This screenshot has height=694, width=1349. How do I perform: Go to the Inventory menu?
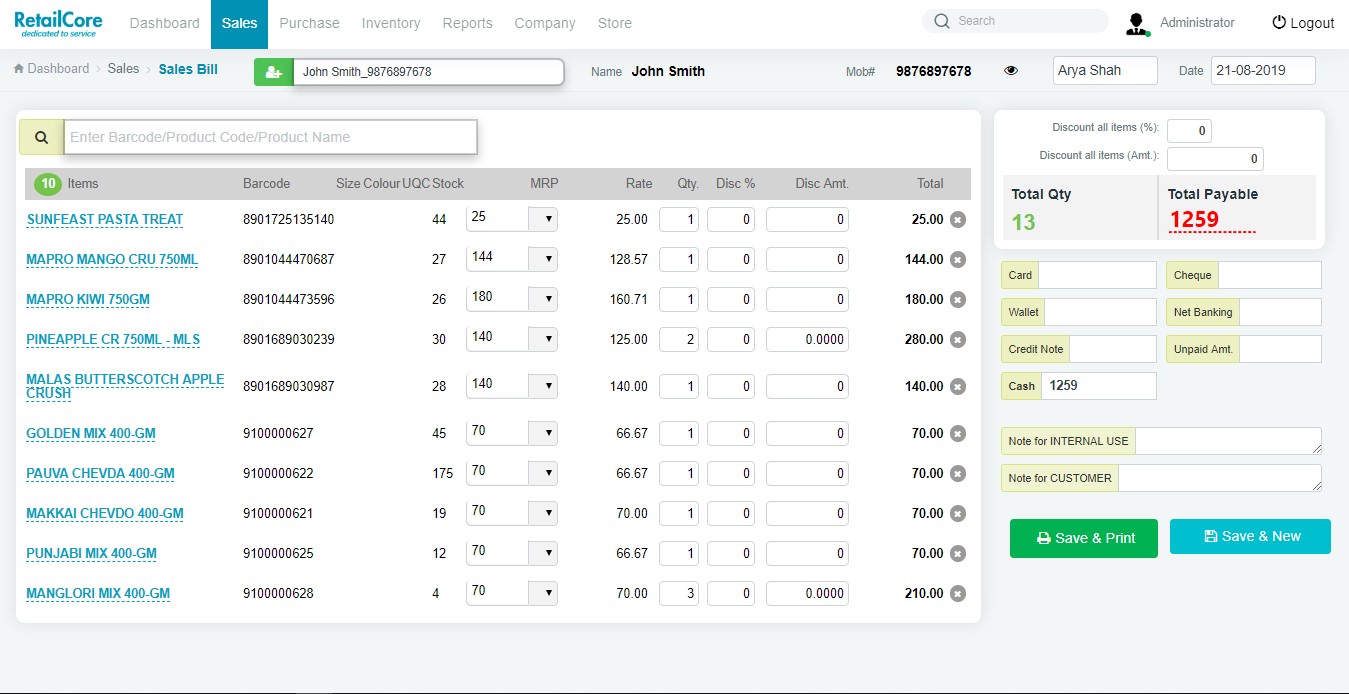tap(391, 23)
